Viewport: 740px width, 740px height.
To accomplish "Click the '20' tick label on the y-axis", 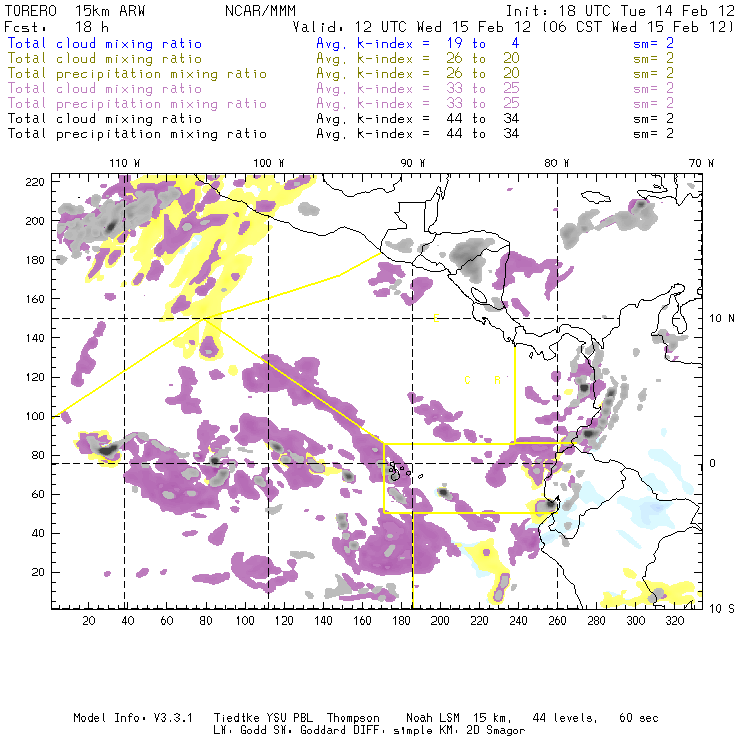I will [x=38, y=572].
